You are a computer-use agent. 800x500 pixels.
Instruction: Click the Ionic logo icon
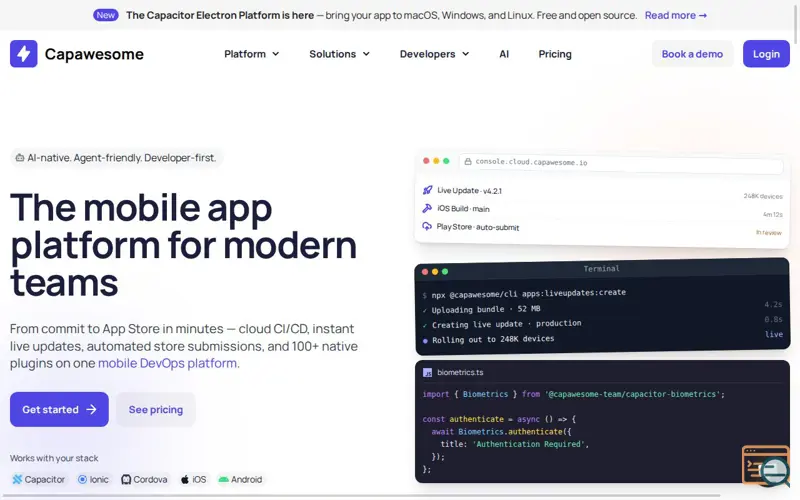(x=82, y=479)
